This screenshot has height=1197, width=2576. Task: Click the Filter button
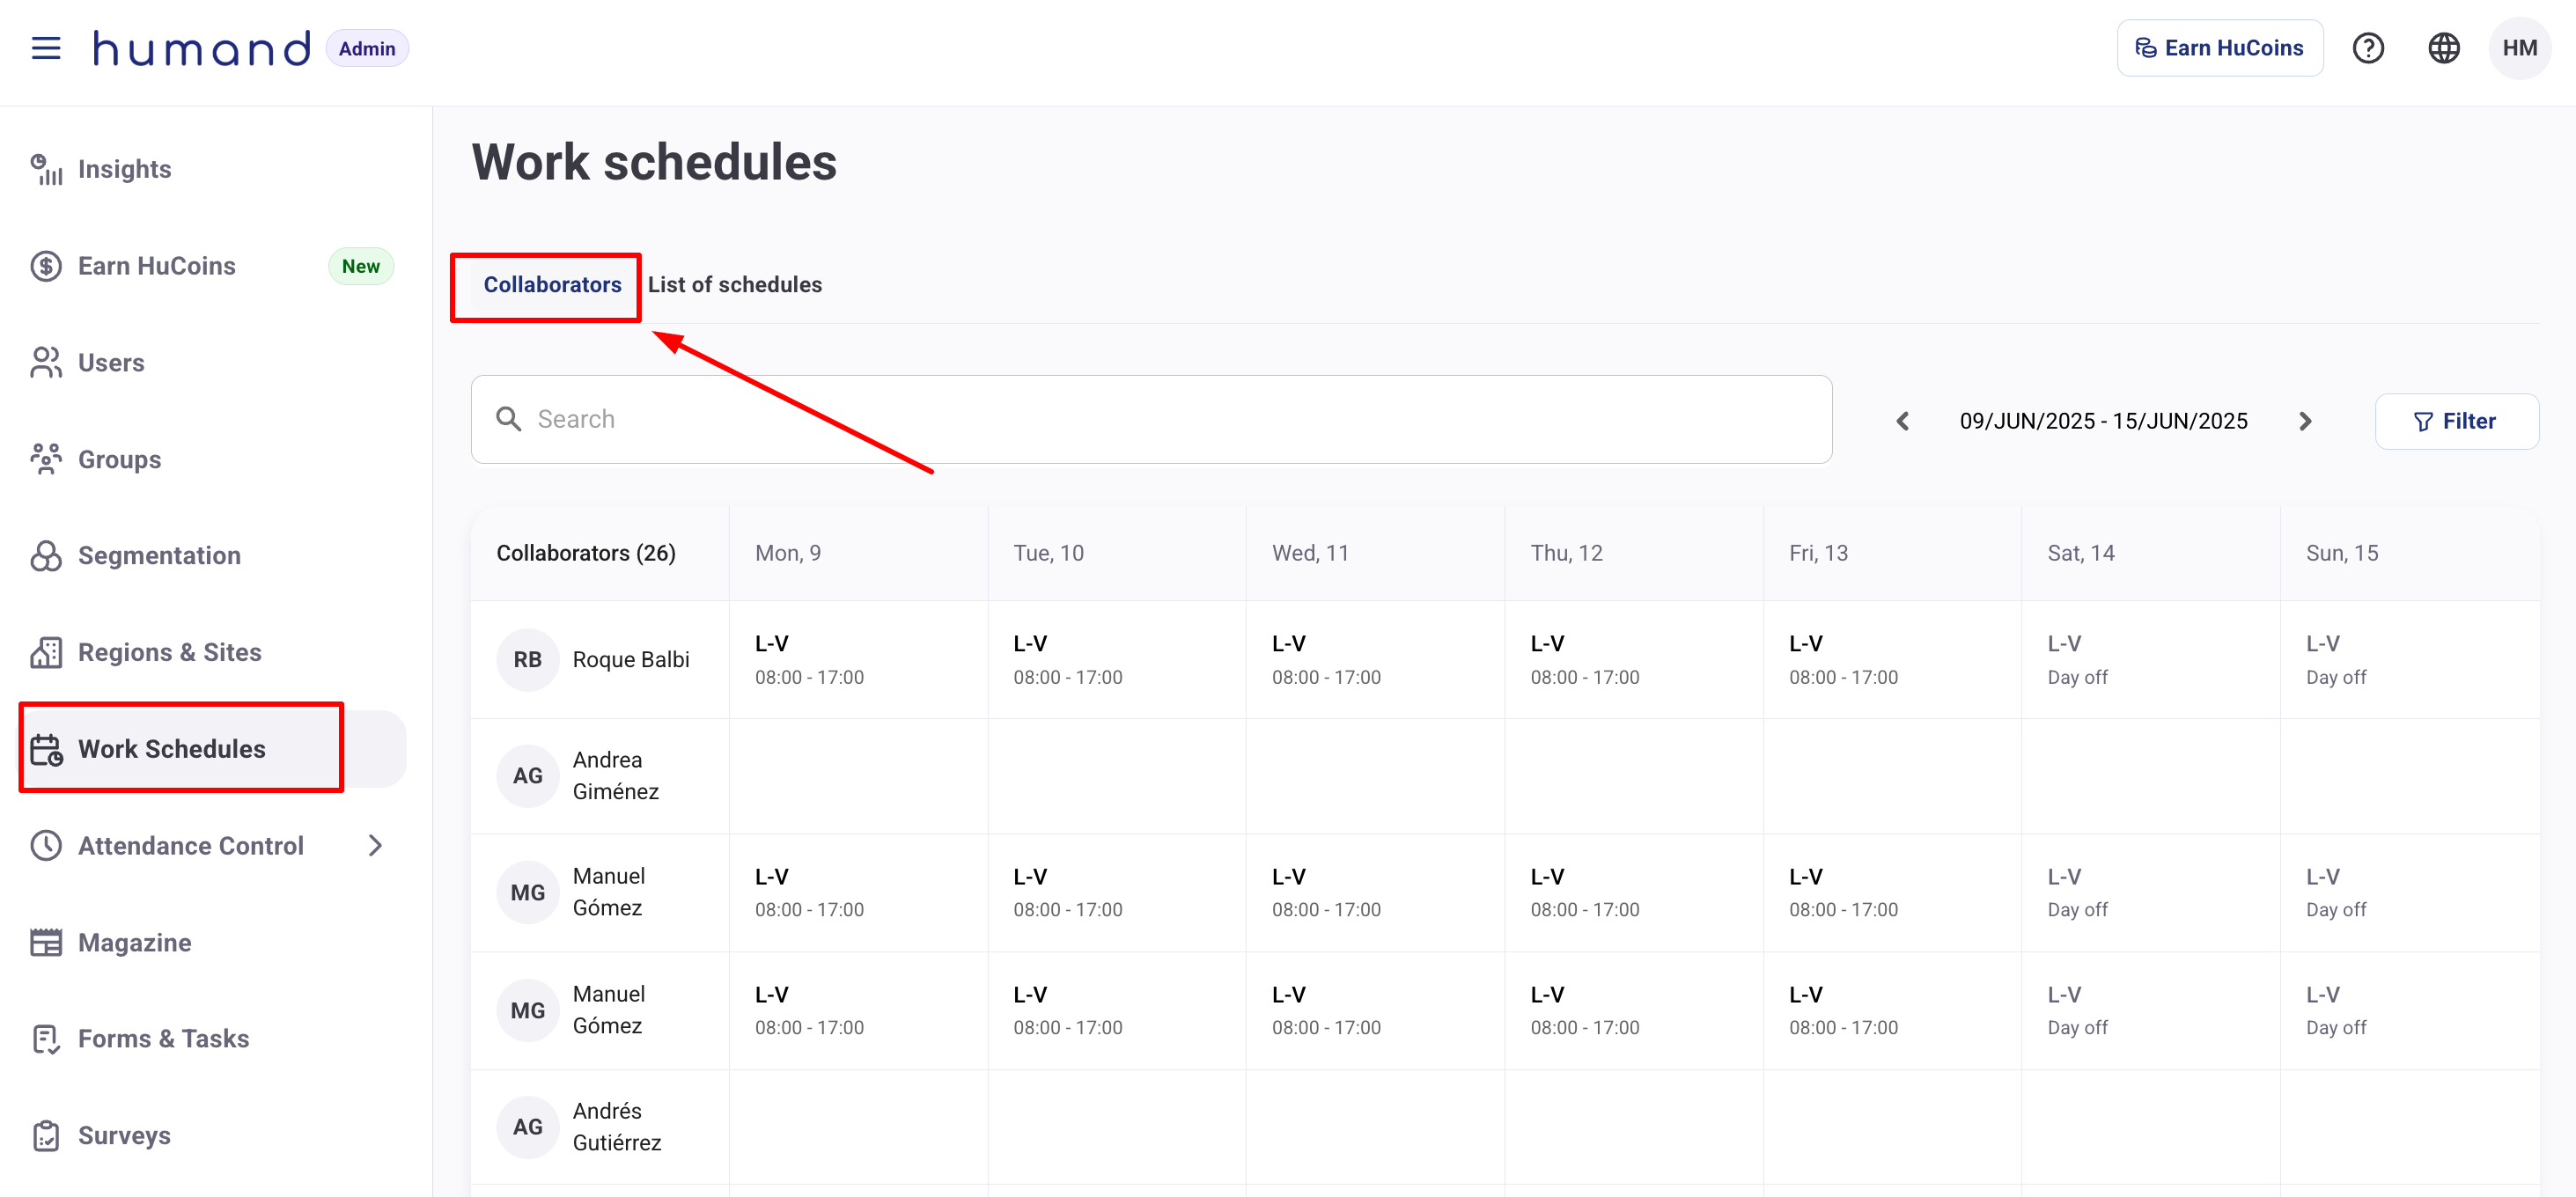click(2455, 421)
